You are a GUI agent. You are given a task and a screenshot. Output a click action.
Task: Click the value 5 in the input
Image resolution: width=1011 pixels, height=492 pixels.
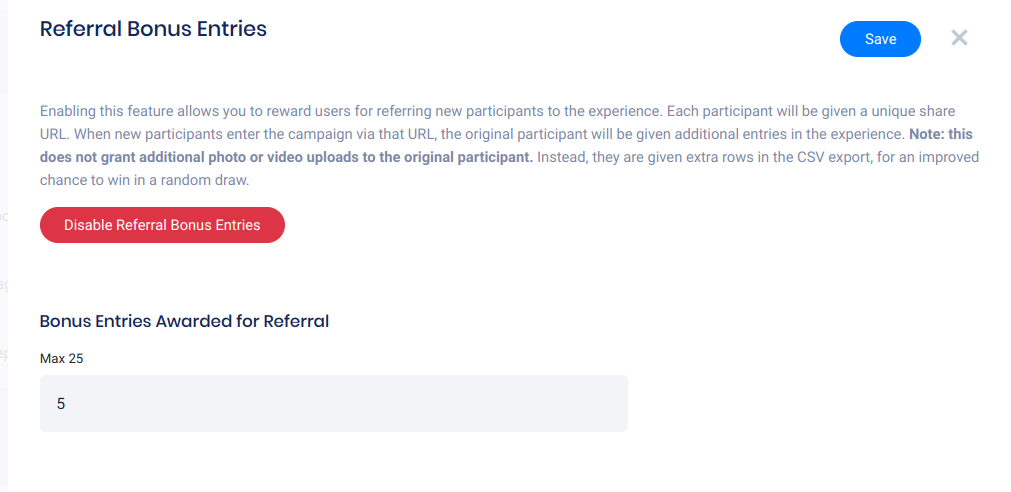click(61, 404)
